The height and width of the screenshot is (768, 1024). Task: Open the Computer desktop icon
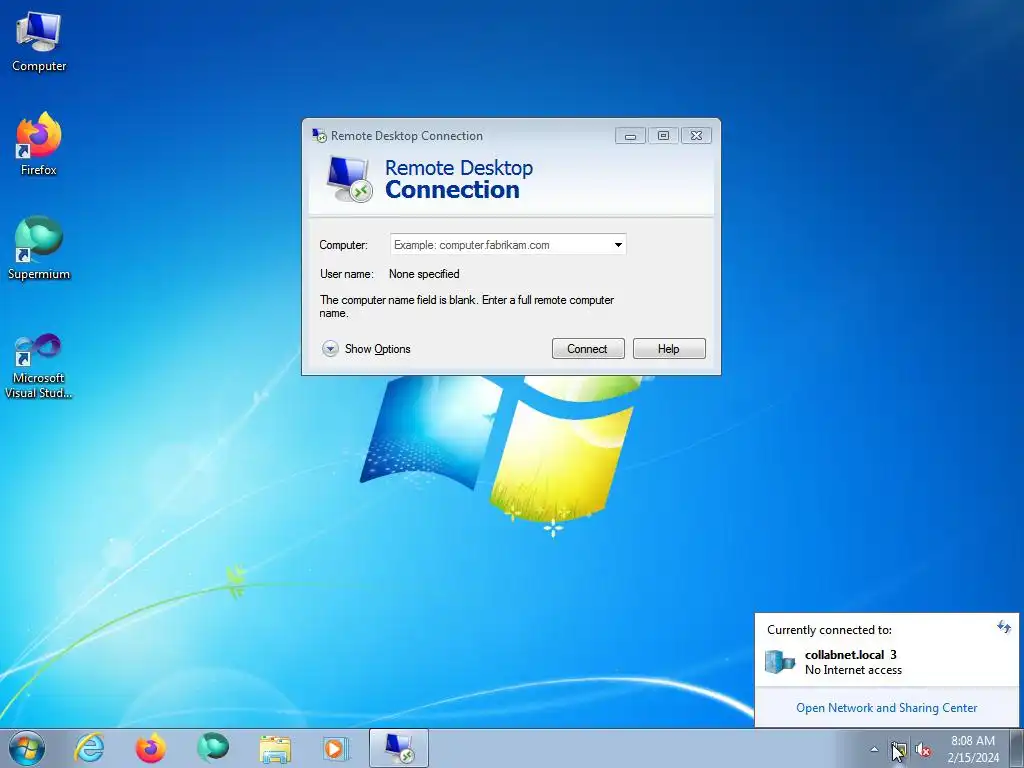pyautogui.click(x=39, y=42)
